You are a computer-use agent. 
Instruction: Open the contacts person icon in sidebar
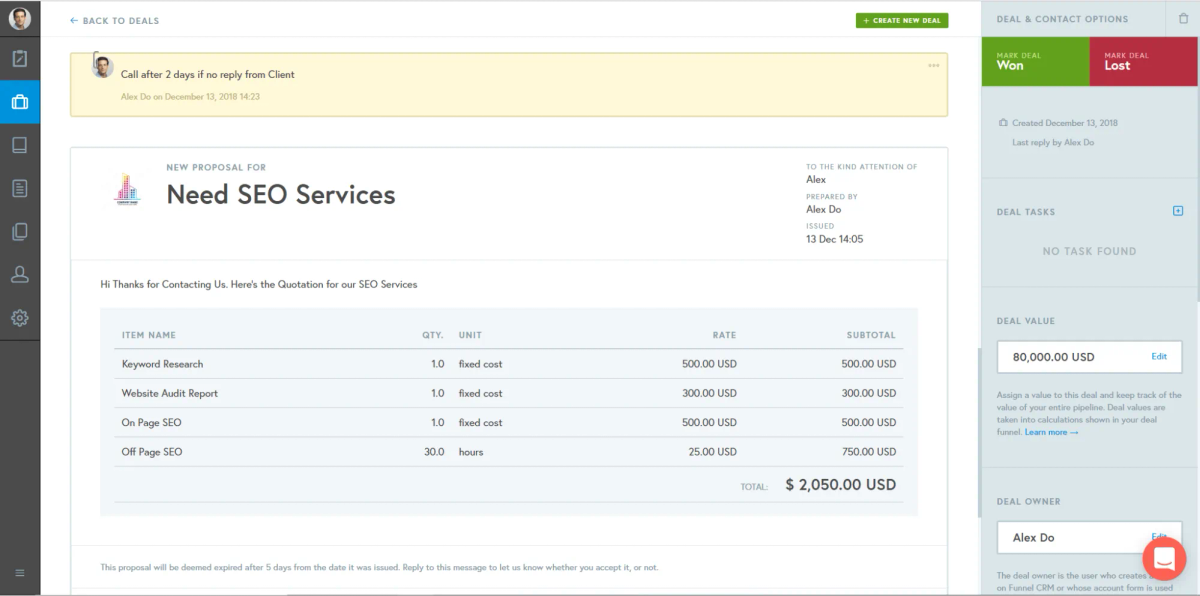(x=20, y=274)
